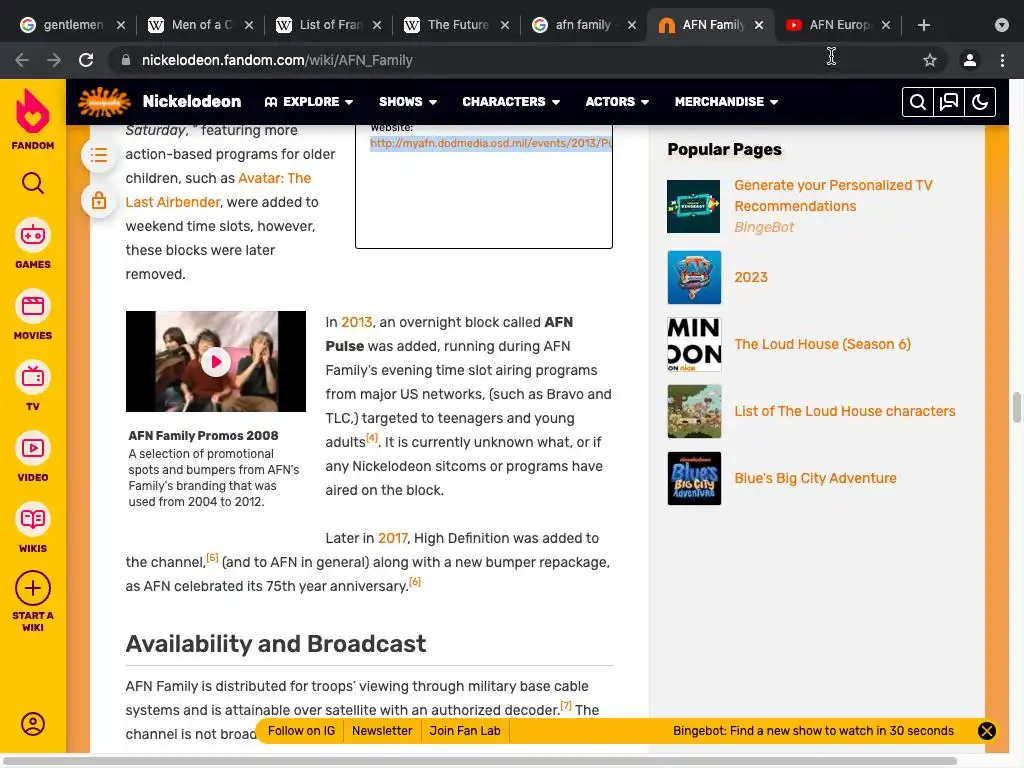The width and height of the screenshot is (1024, 768).
Task: Open Chrome profile account icon
Action: [x=970, y=60]
